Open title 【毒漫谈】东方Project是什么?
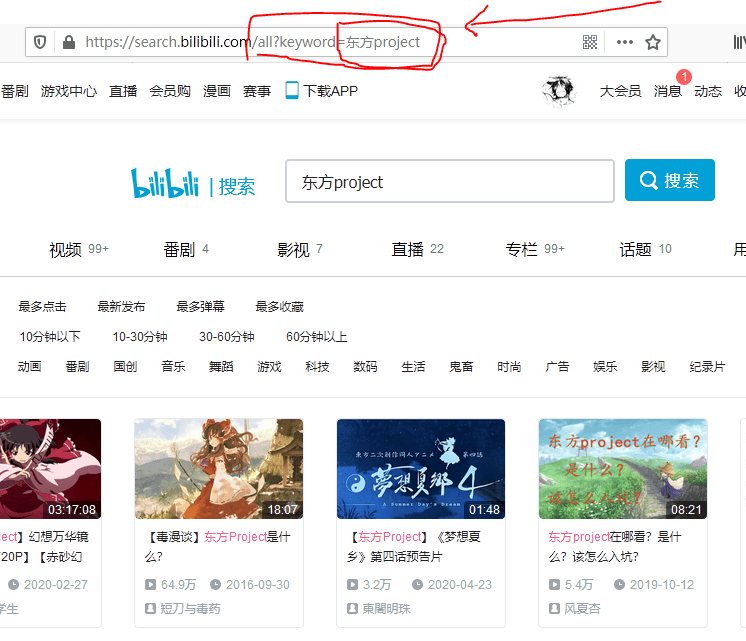 pos(217,546)
